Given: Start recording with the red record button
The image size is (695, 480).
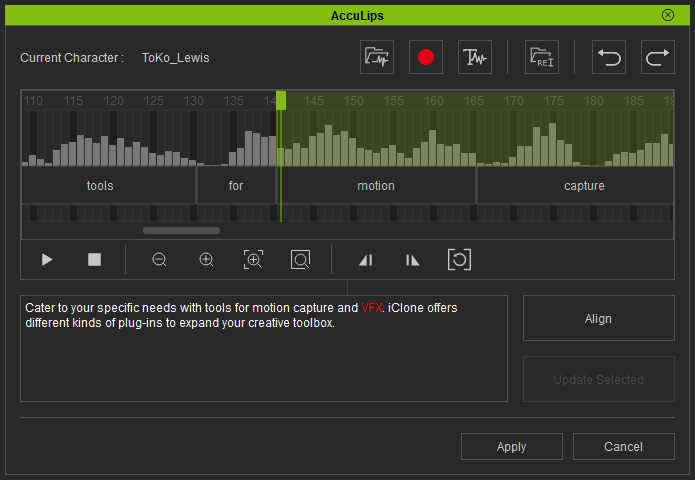Looking at the screenshot, I should pyautogui.click(x=426, y=58).
